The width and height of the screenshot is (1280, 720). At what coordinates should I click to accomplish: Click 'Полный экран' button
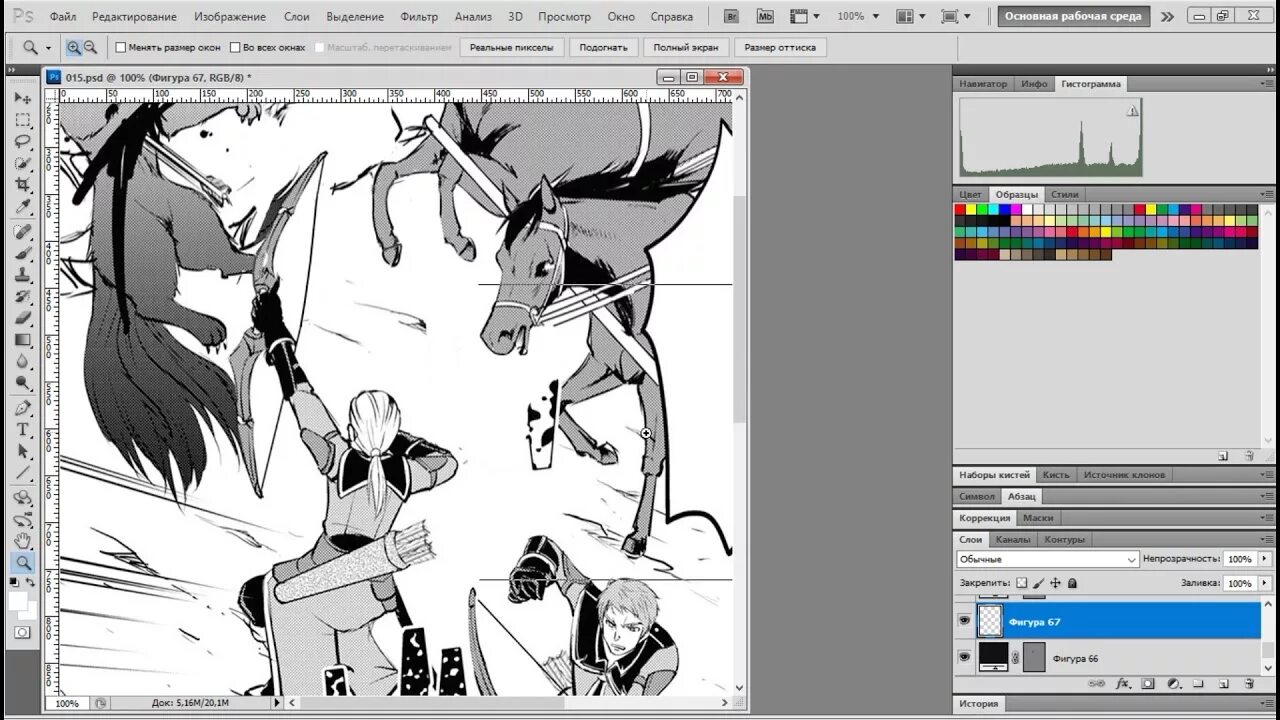coord(685,47)
